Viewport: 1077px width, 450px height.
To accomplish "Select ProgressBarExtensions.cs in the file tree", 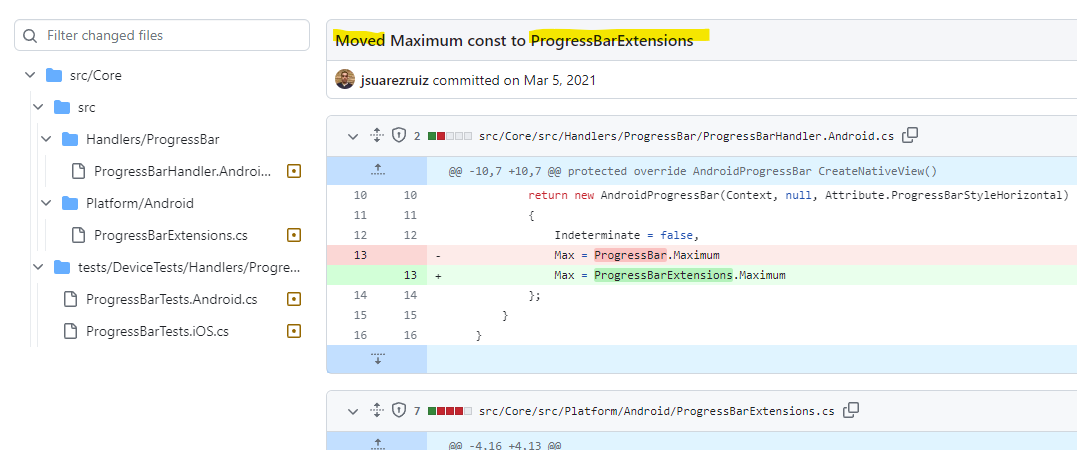I will coord(170,235).
